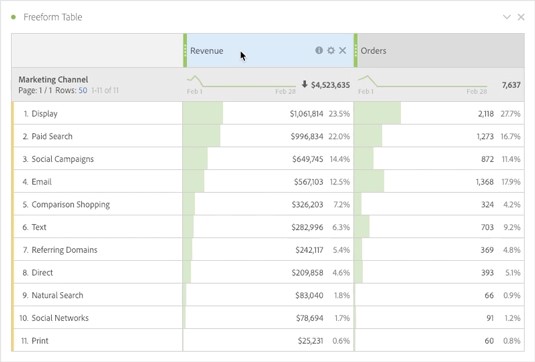Click Display orders percentage 27.7%
The image size is (535, 362).
(510, 114)
